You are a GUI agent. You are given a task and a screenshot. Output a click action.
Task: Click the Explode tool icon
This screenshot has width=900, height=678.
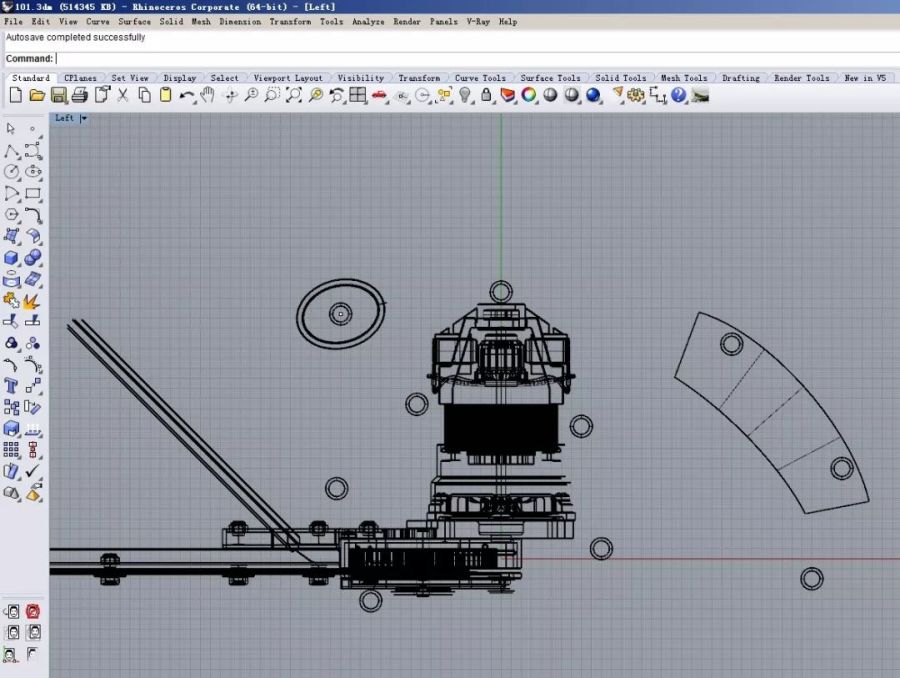click(x=32, y=300)
